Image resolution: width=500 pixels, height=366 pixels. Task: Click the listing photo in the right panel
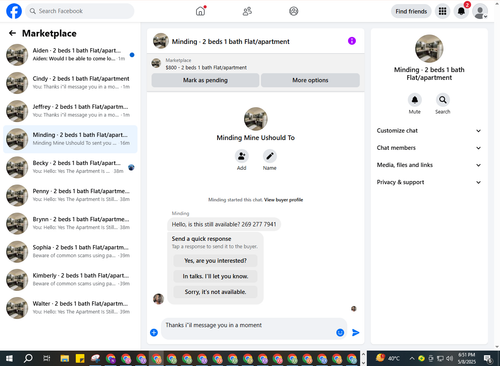429,49
